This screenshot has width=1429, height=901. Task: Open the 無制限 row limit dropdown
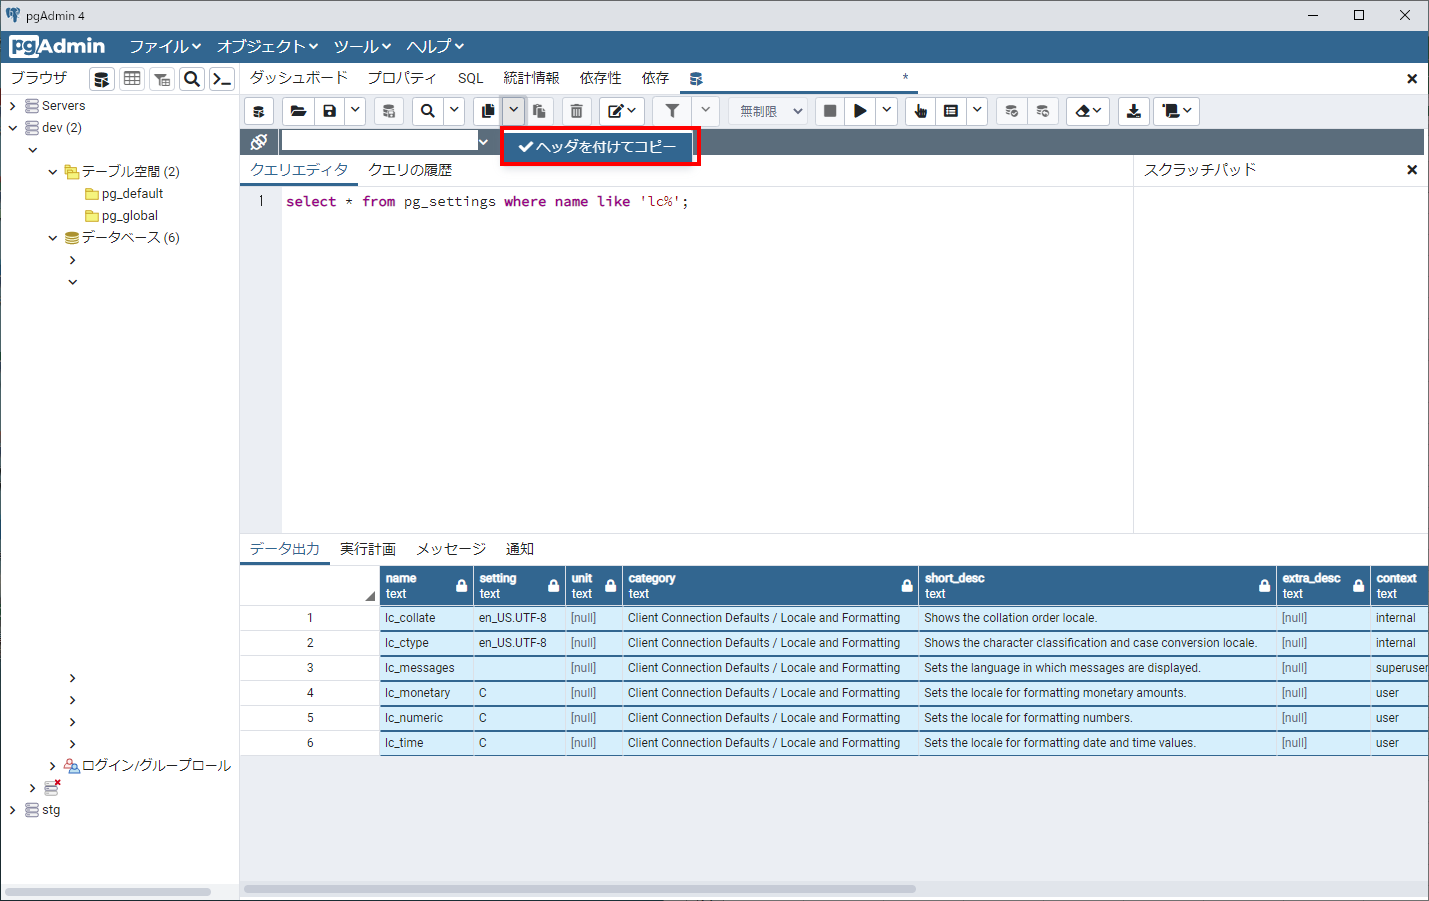(771, 111)
